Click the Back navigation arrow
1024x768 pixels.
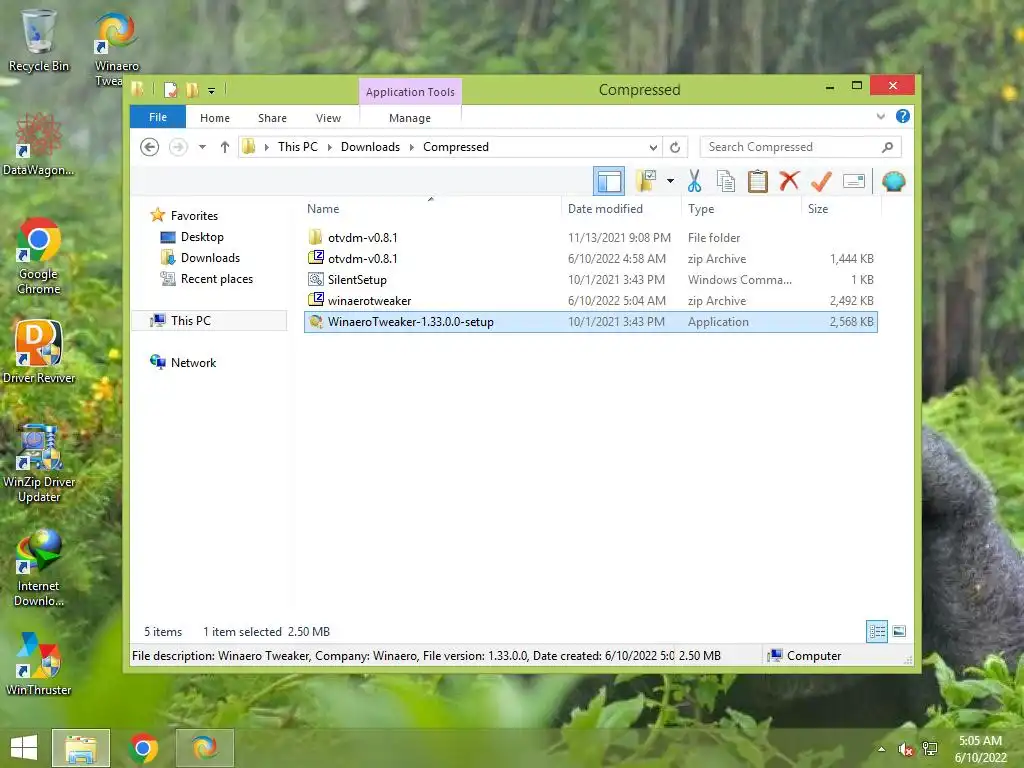[150, 147]
